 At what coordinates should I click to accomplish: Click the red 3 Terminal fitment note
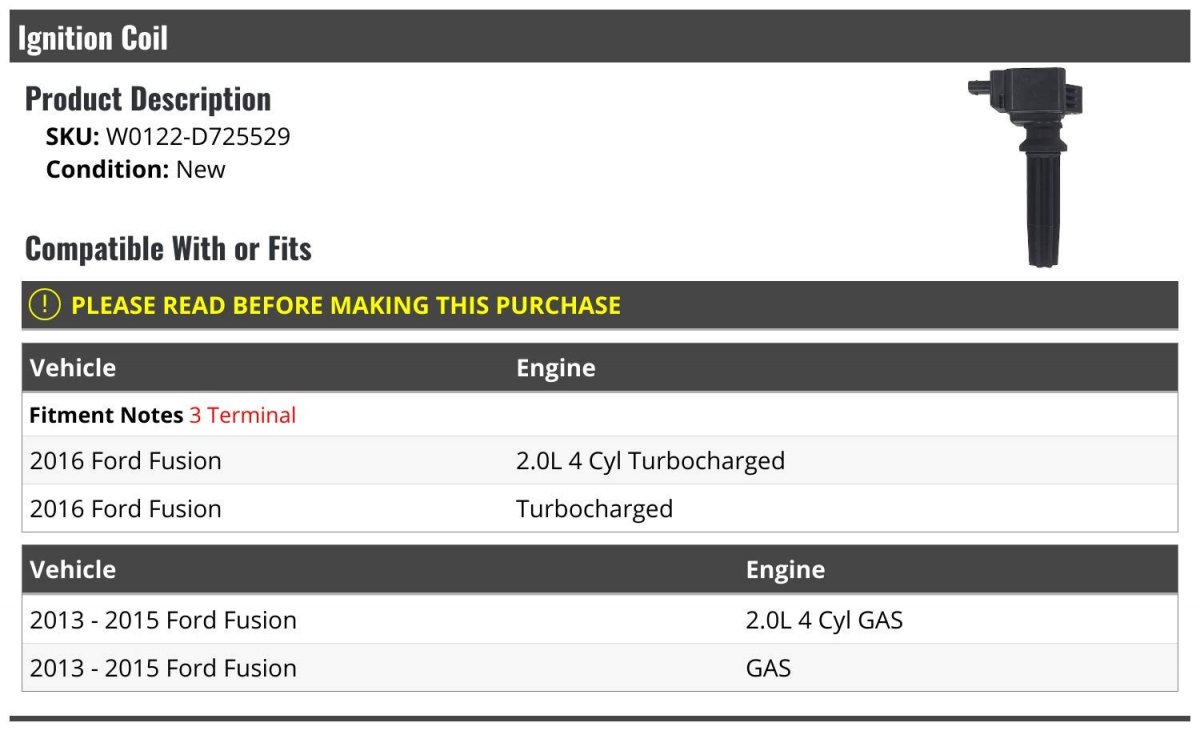(243, 415)
